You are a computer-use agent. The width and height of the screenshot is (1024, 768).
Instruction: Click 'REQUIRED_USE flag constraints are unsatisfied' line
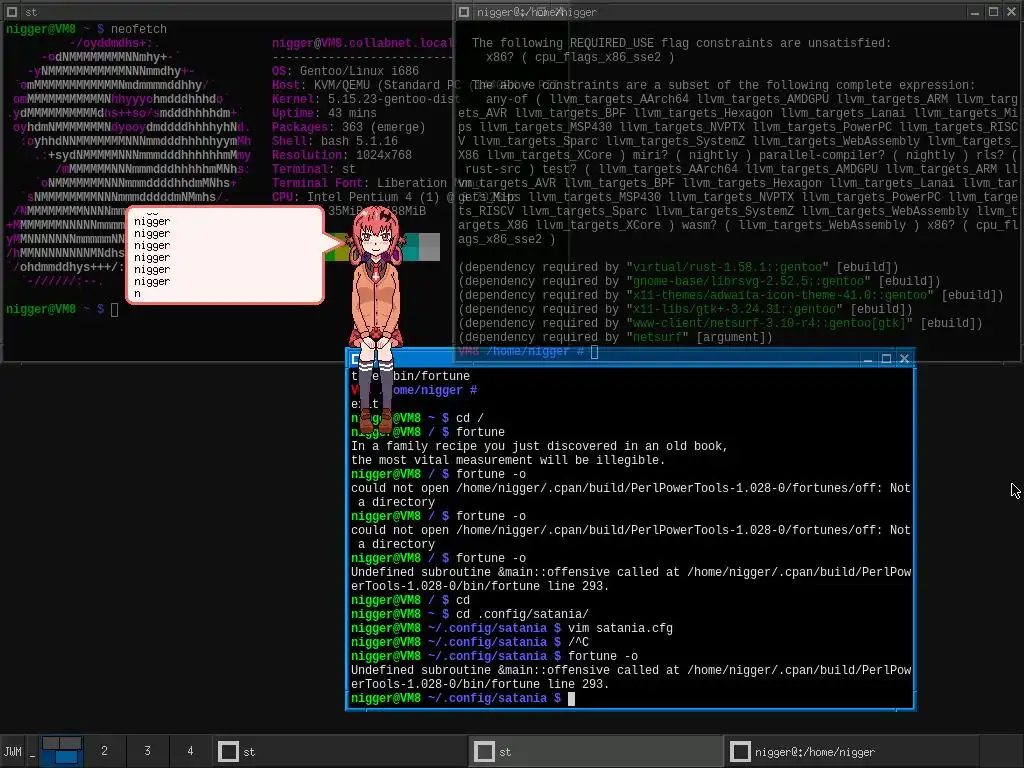681,43
